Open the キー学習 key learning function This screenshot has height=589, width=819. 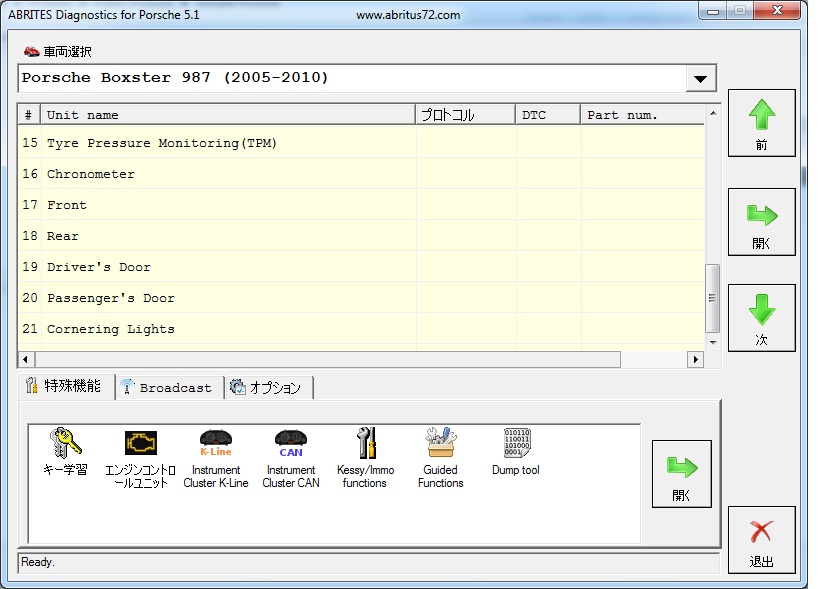point(65,452)
